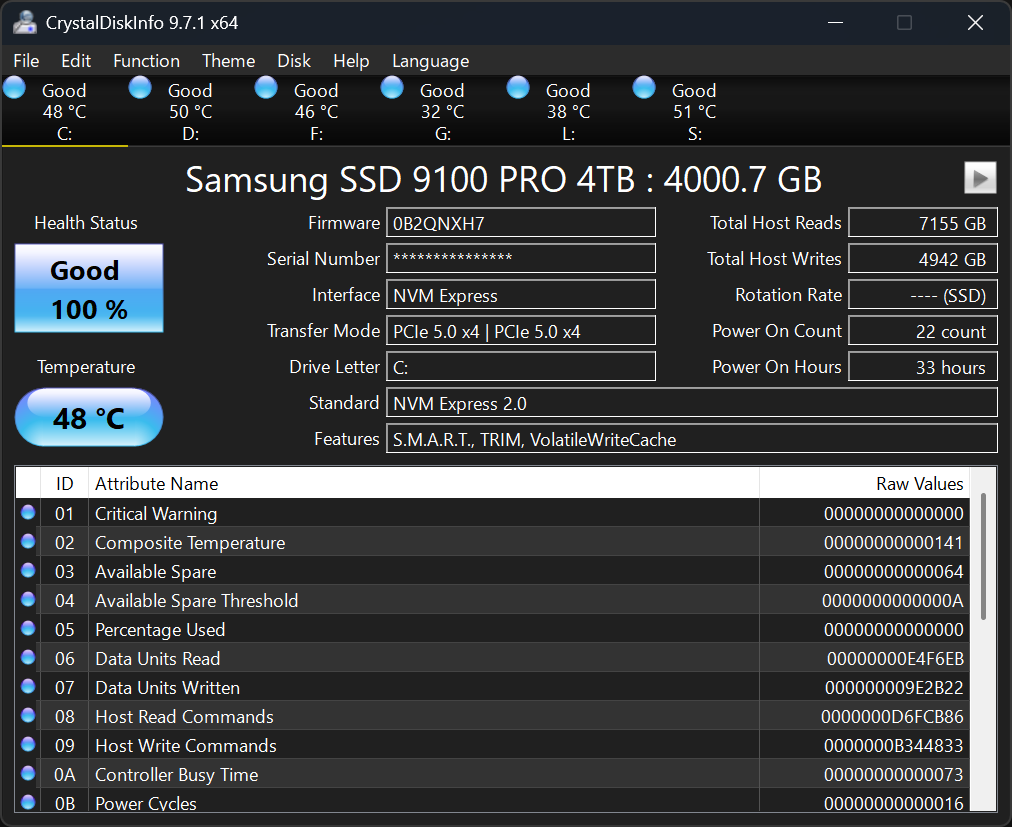Click the Critical Warning status orb
1012x827 pixels.
28,513
